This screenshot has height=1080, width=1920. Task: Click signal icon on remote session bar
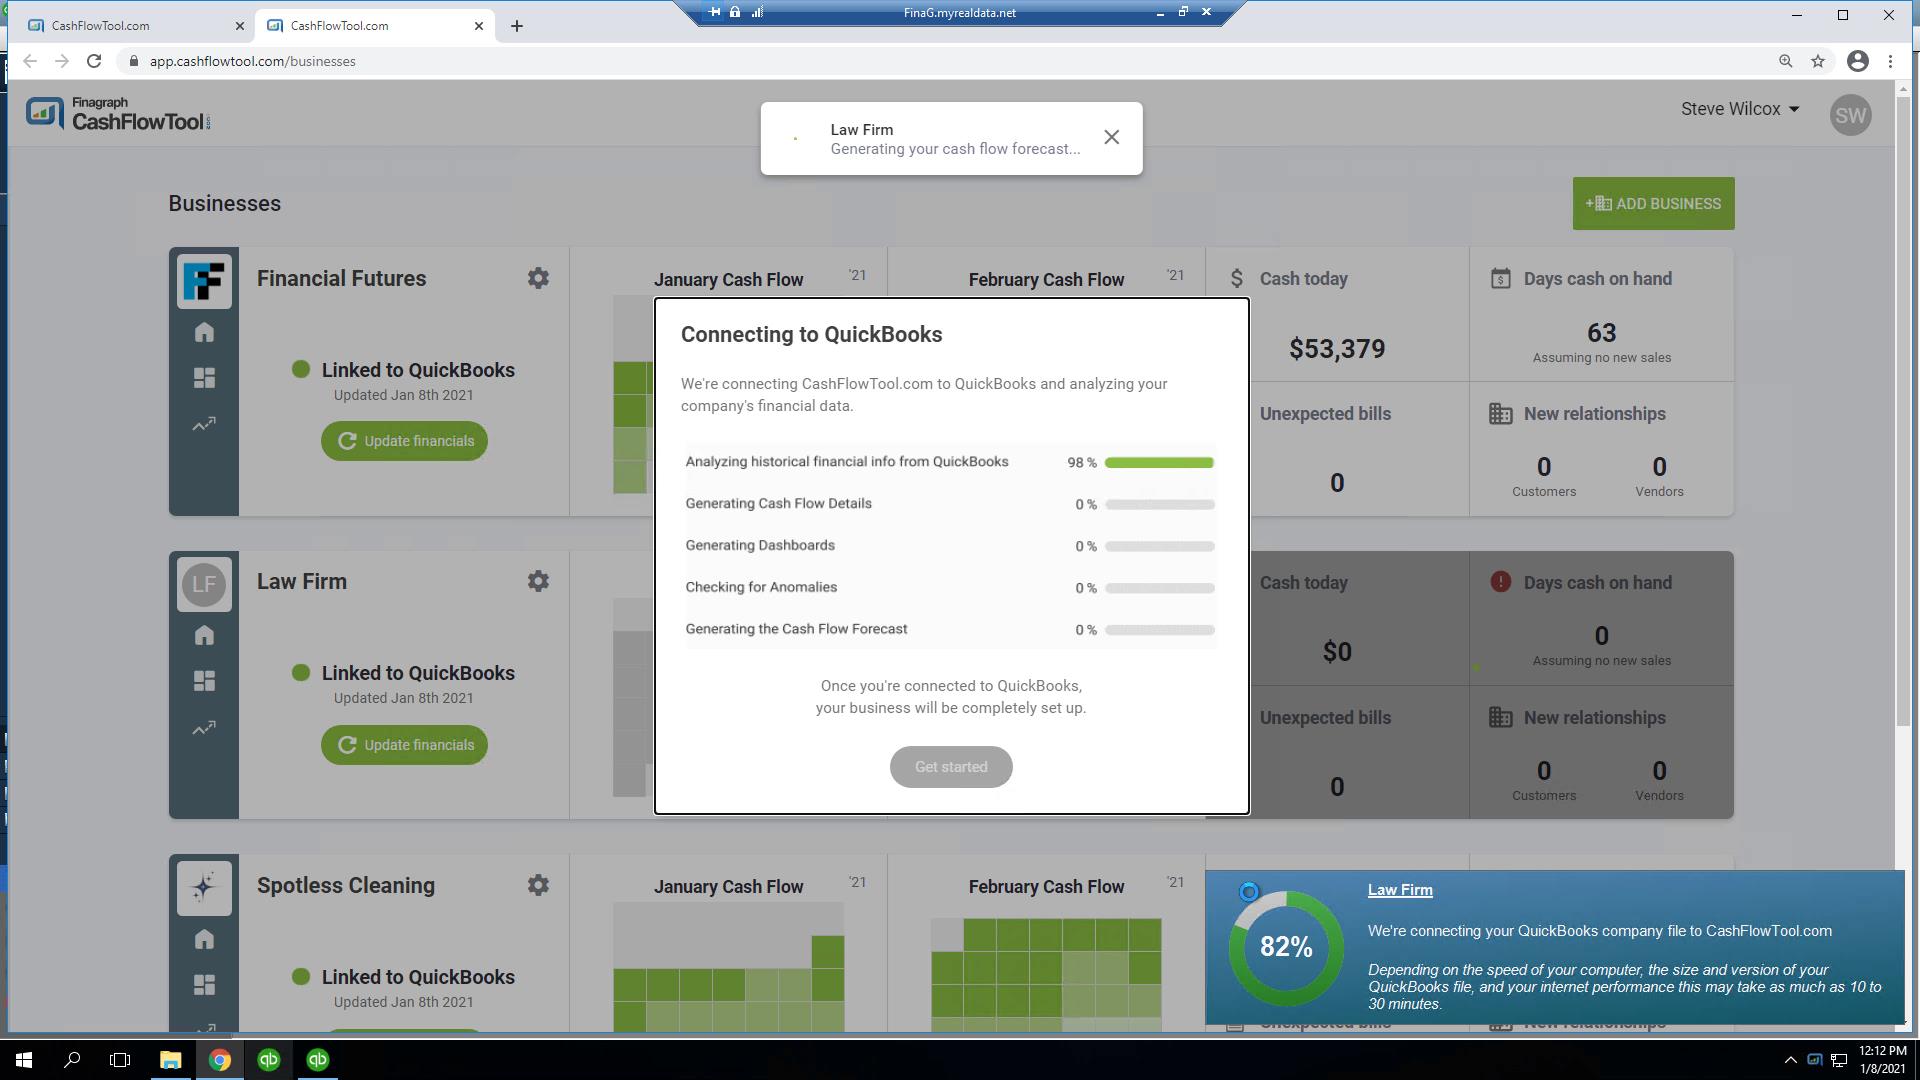click(x=757, y=12)
